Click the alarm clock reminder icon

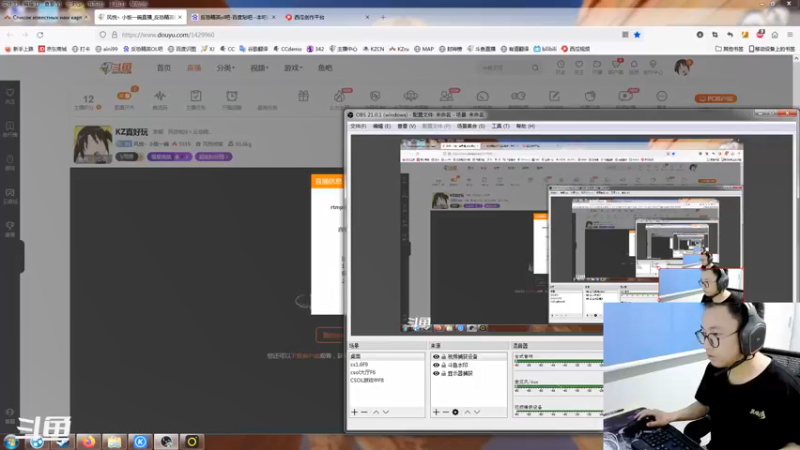coord(232,95)
